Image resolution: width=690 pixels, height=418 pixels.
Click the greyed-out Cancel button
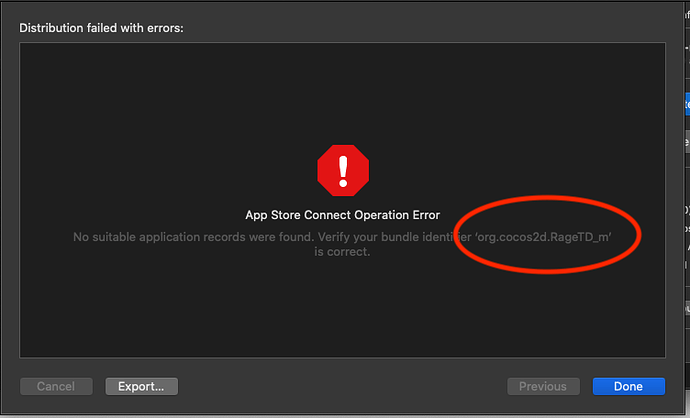[56, 386]
